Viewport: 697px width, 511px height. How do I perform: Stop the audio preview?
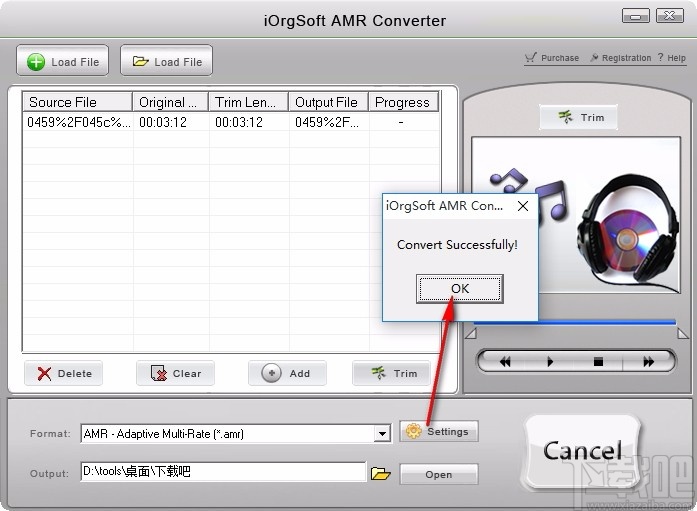pyautogui.click(x=598, y=362)
